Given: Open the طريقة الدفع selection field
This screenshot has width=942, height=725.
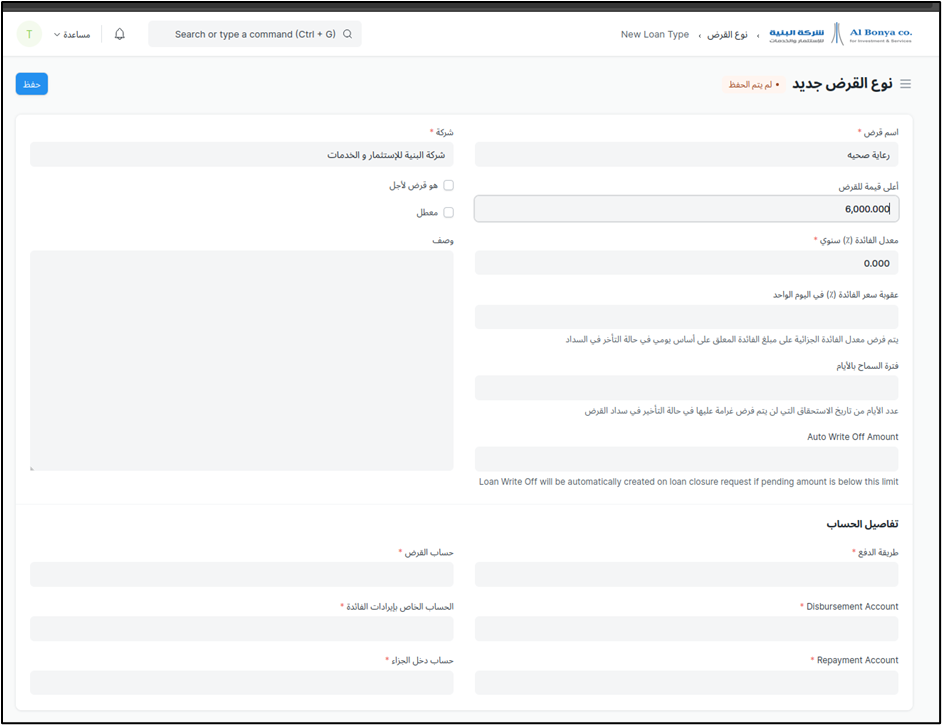Looking at the screenshot, I should (686, 574).
